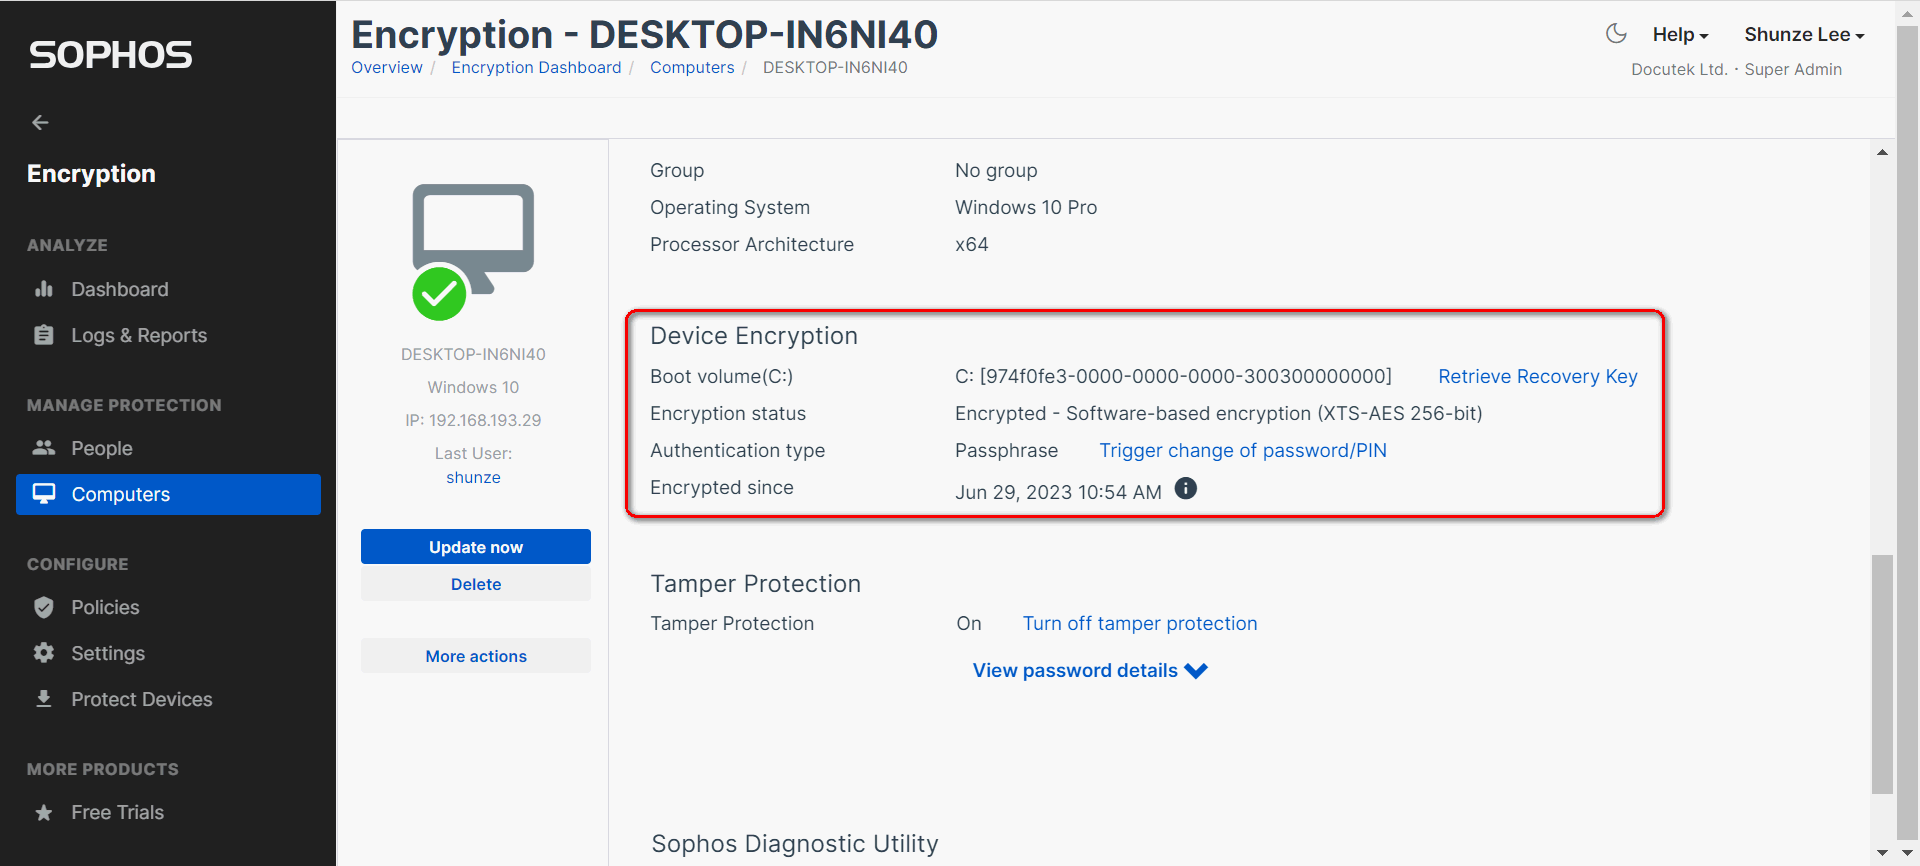Open More actions menu
Screen dimensions: 1920x866
click(x=475, y=656)
